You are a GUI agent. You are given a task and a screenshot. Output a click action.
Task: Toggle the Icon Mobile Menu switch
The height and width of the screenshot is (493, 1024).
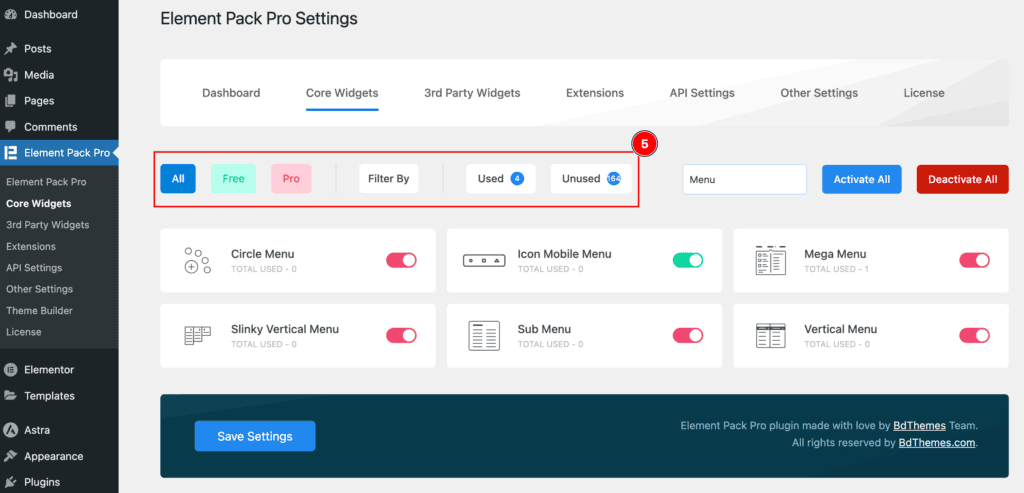click(x=688, y=261)
